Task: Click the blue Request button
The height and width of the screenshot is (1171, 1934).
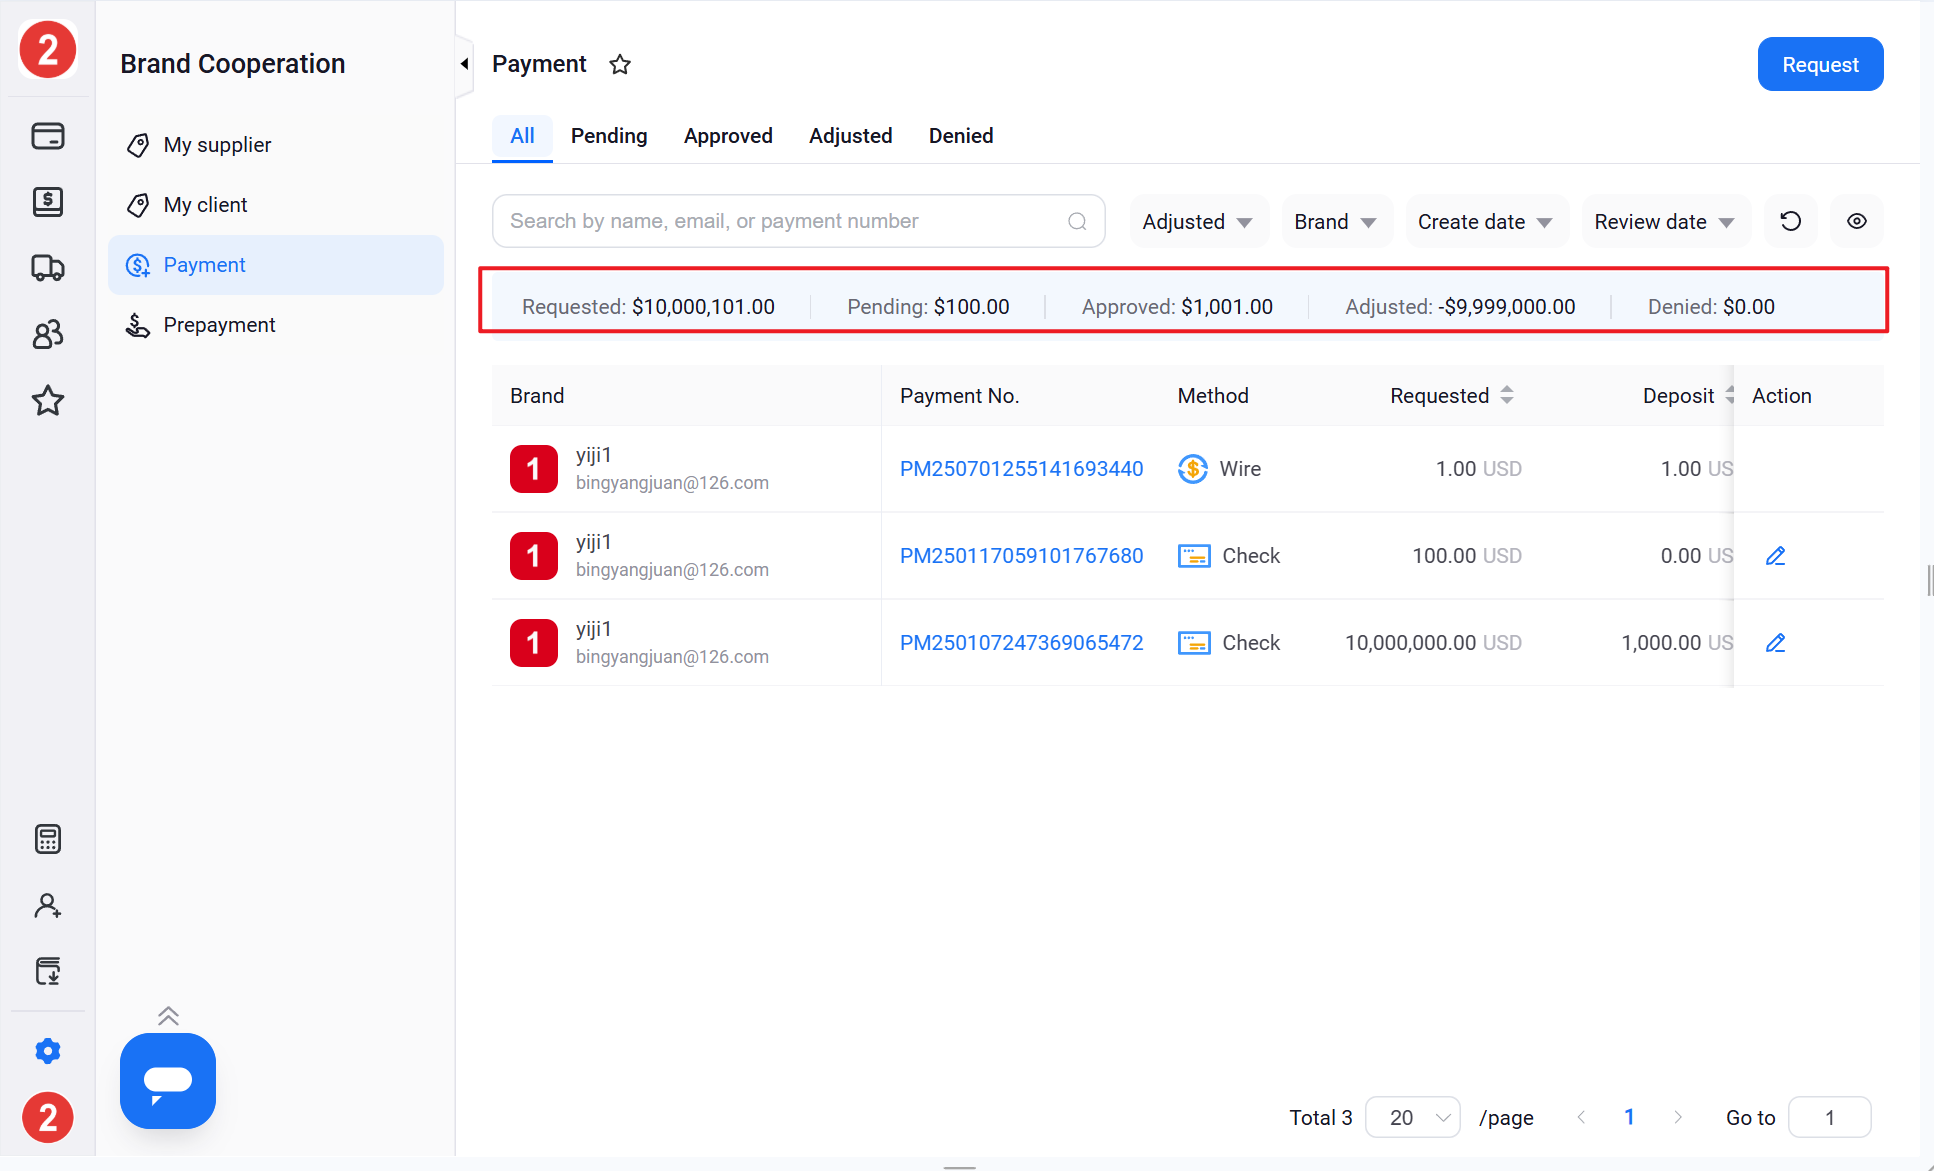Action: click(1820, 64)
